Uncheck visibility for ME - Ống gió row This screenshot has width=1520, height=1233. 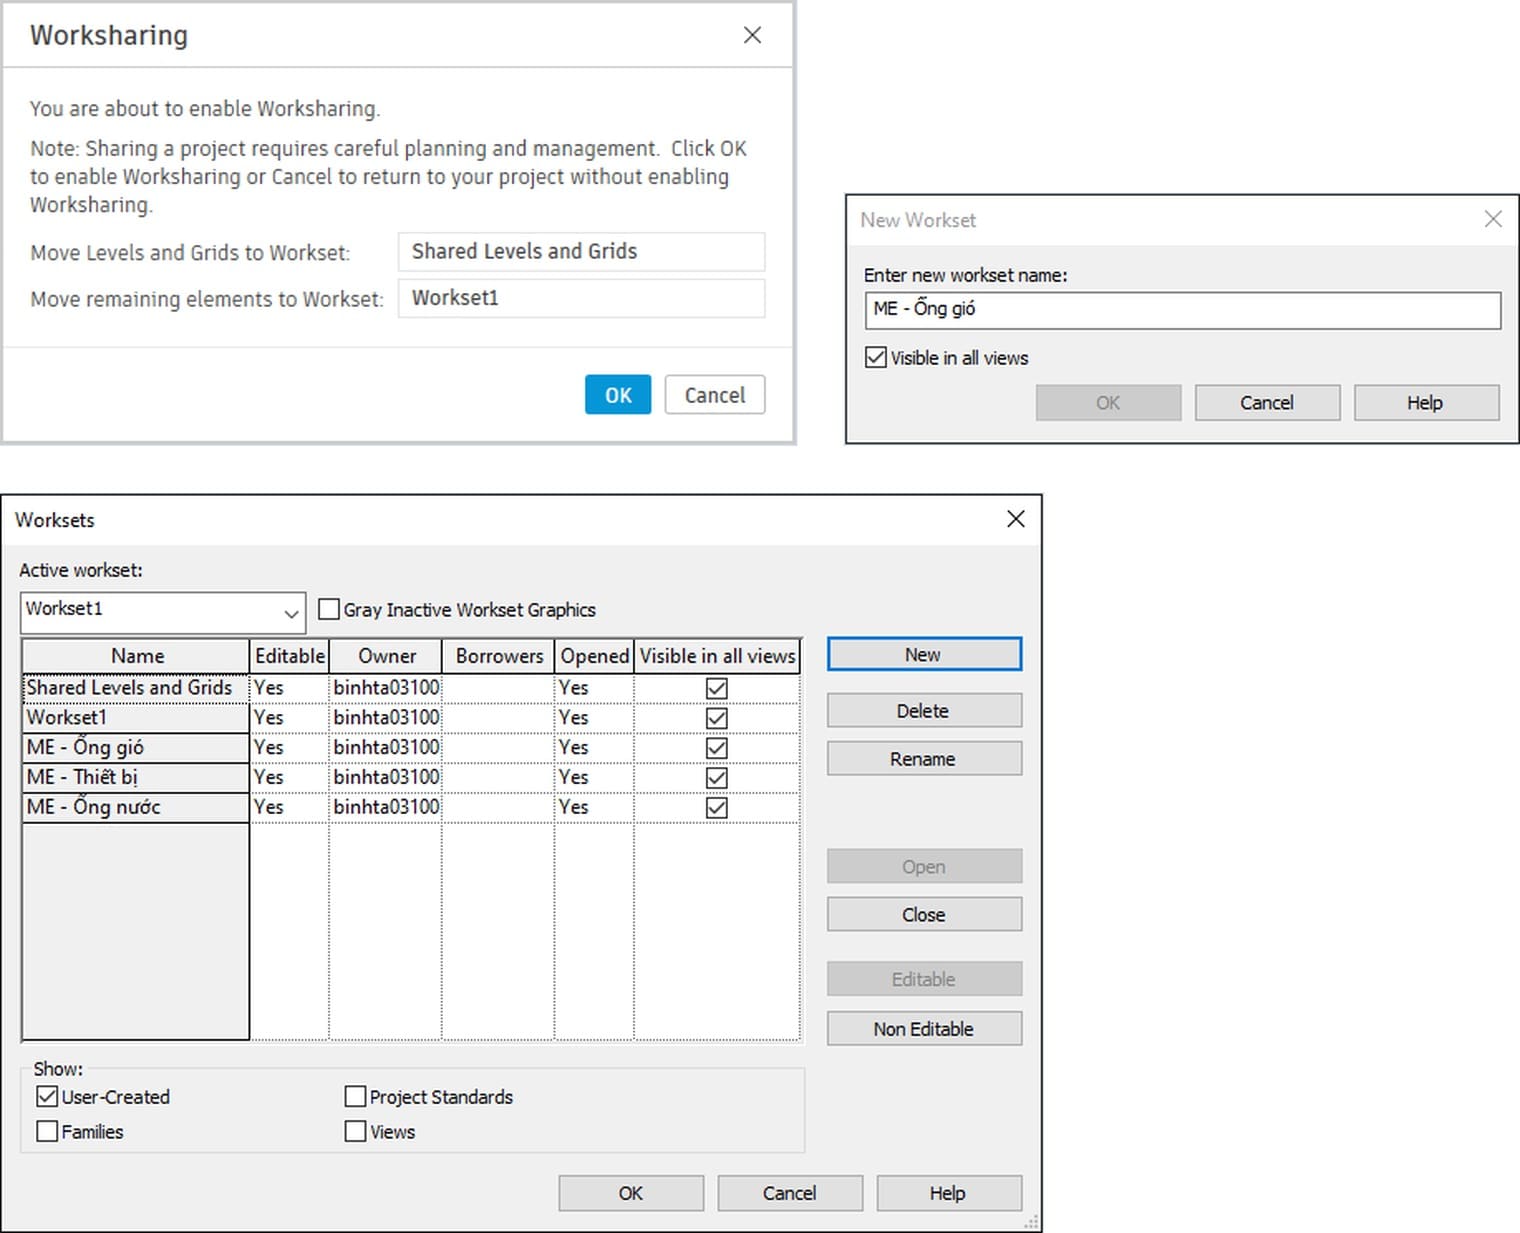coord(717,748)
